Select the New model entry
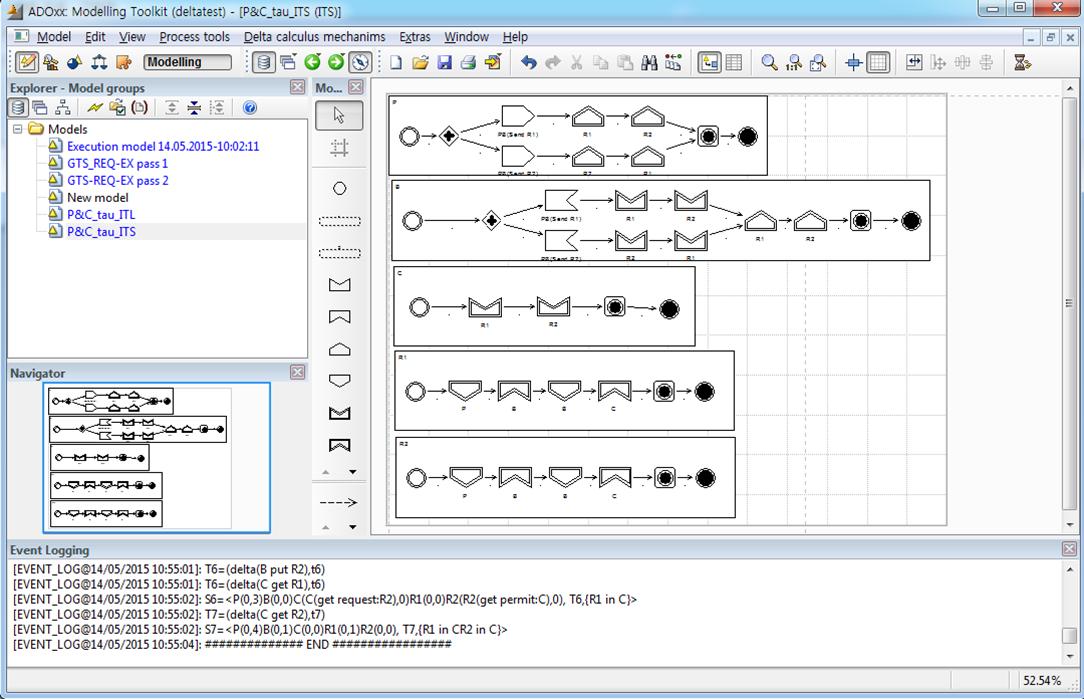This screenshot has height=699, width=1084. tap(97, 197)
